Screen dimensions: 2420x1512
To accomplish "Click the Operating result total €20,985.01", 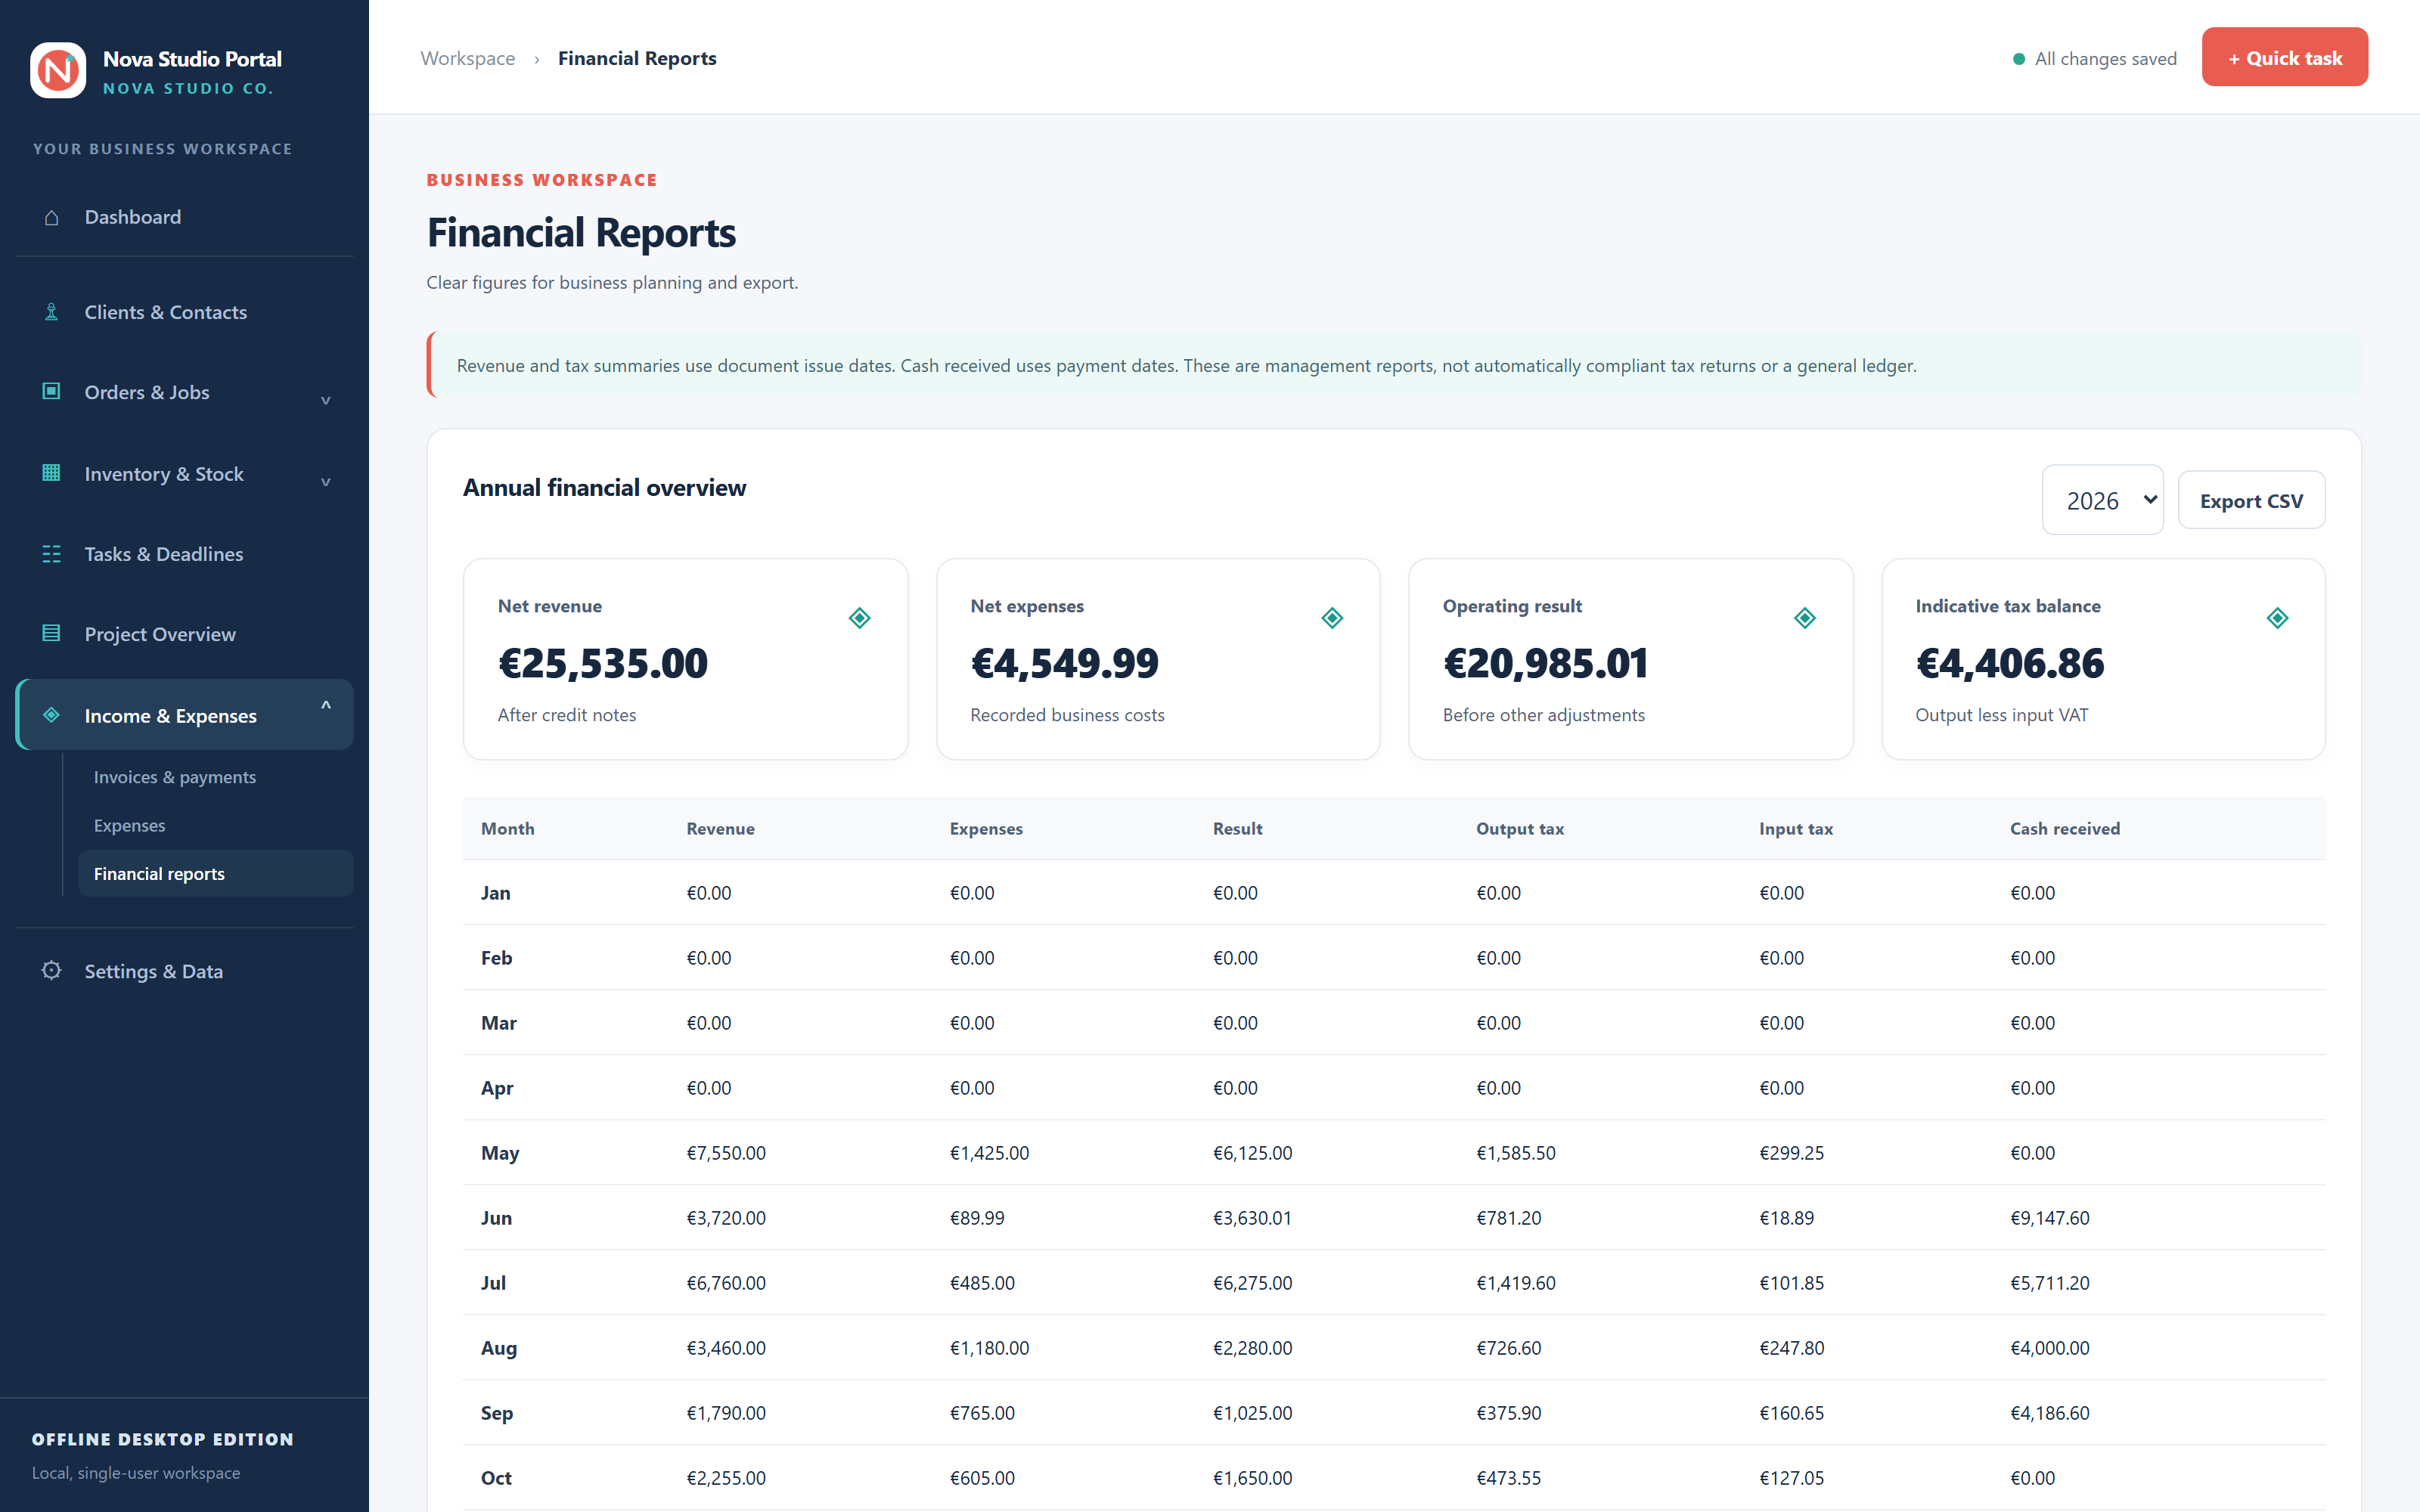I will click(x=1546, y=663).
